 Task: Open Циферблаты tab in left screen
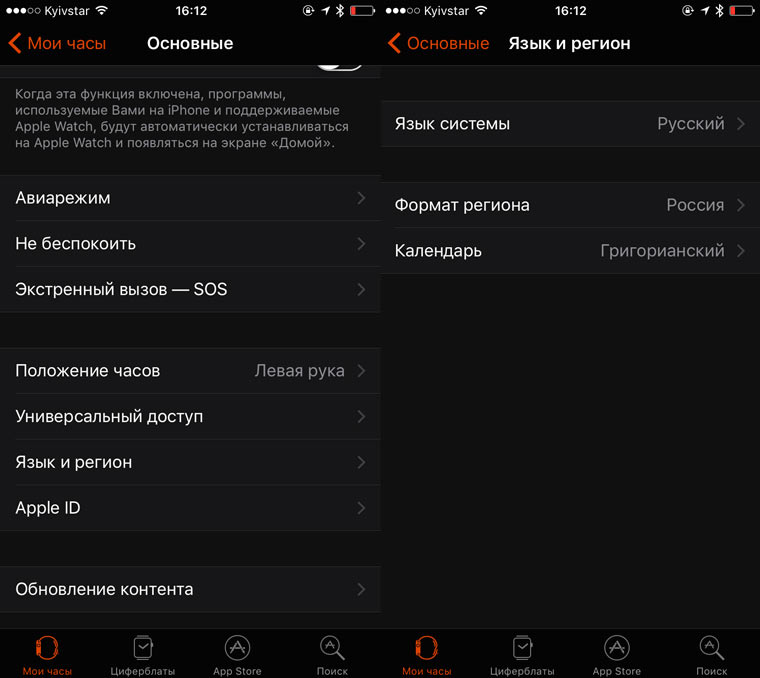tap(142, 655)
